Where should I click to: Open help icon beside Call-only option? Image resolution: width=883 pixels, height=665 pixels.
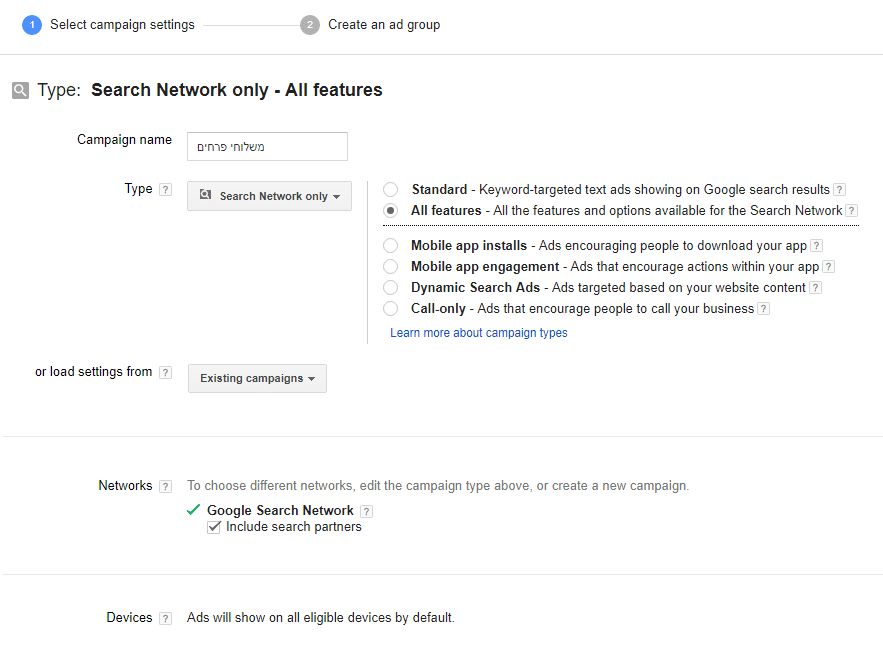pos(763,309)
